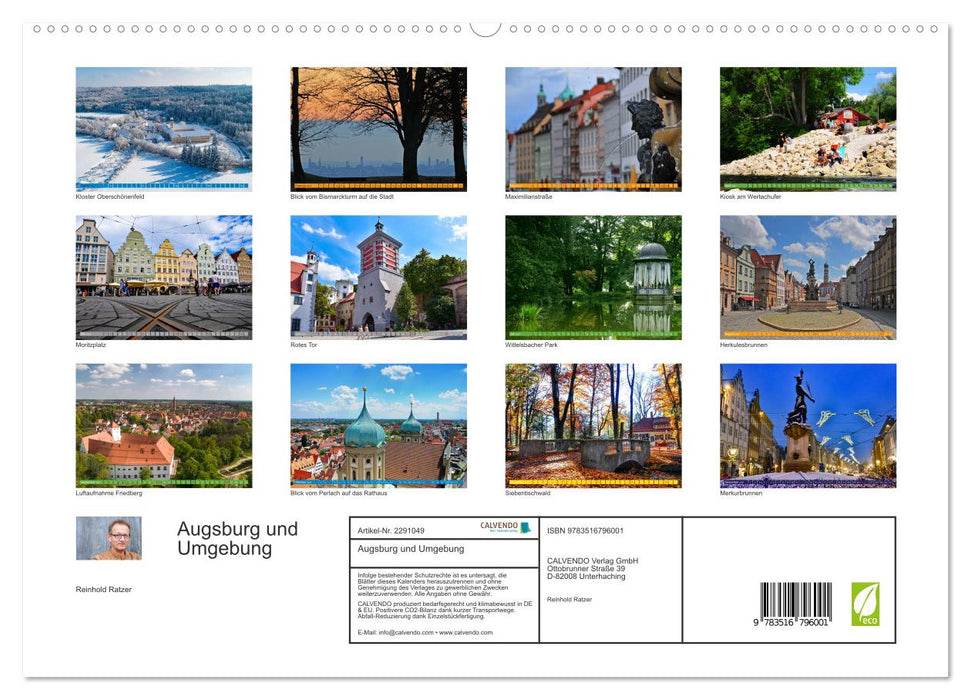Click the caption 'Herkulesbrunnen'
971x700 pixels.
point(743,344)
